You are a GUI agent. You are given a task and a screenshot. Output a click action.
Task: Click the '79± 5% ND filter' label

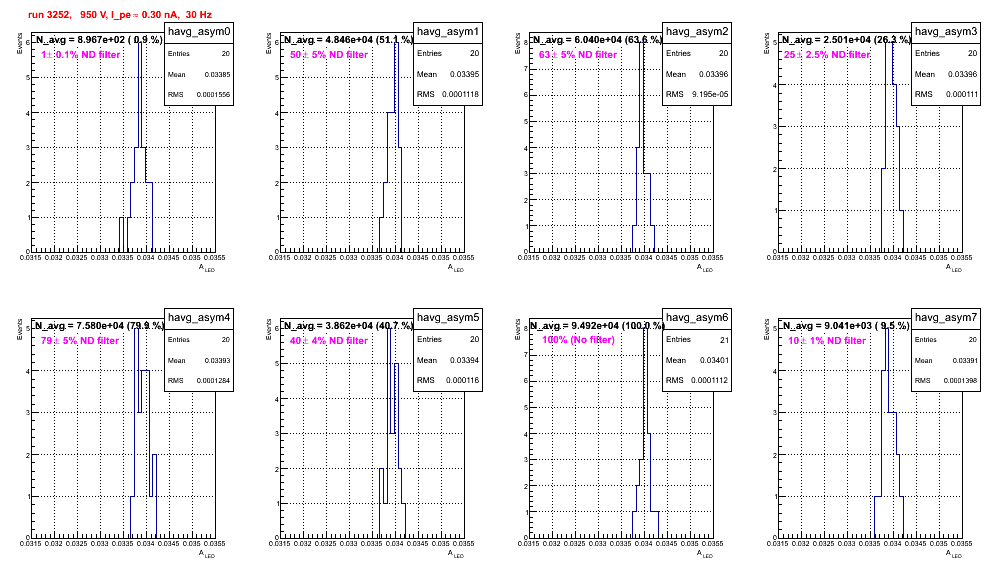click(80, 341)
